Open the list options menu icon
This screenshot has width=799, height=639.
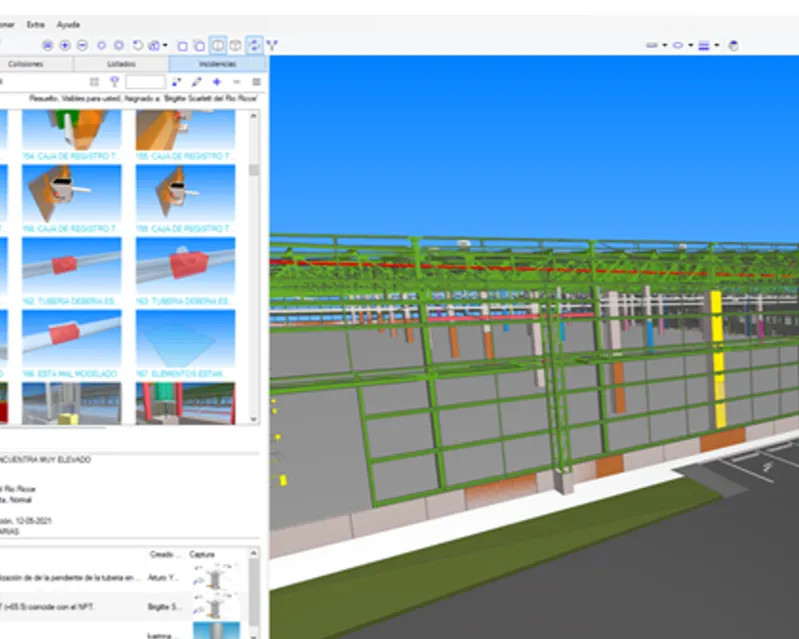(257, 82)
